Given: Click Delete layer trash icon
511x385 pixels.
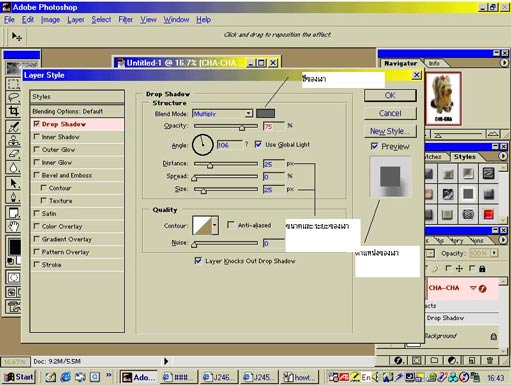Looking at the screenshot, I should pos(490,360).
